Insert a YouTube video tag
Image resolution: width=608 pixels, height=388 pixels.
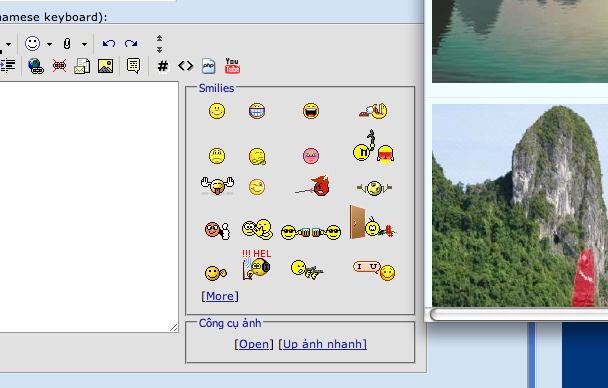[x=232, y=66]
